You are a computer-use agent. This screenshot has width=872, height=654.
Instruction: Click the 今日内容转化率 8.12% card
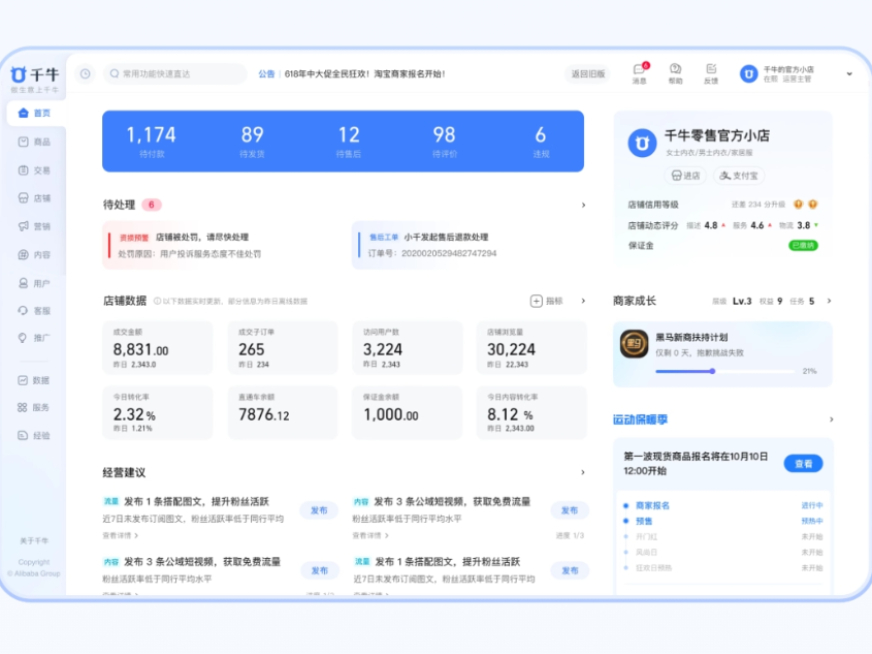pyautogui.click(x=532, y=413)
